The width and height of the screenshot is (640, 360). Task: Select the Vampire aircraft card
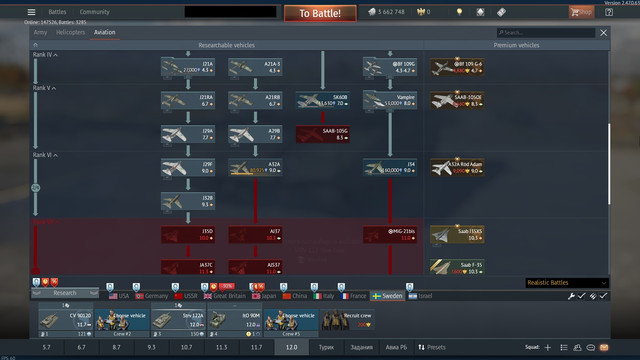tap(390, 100)
